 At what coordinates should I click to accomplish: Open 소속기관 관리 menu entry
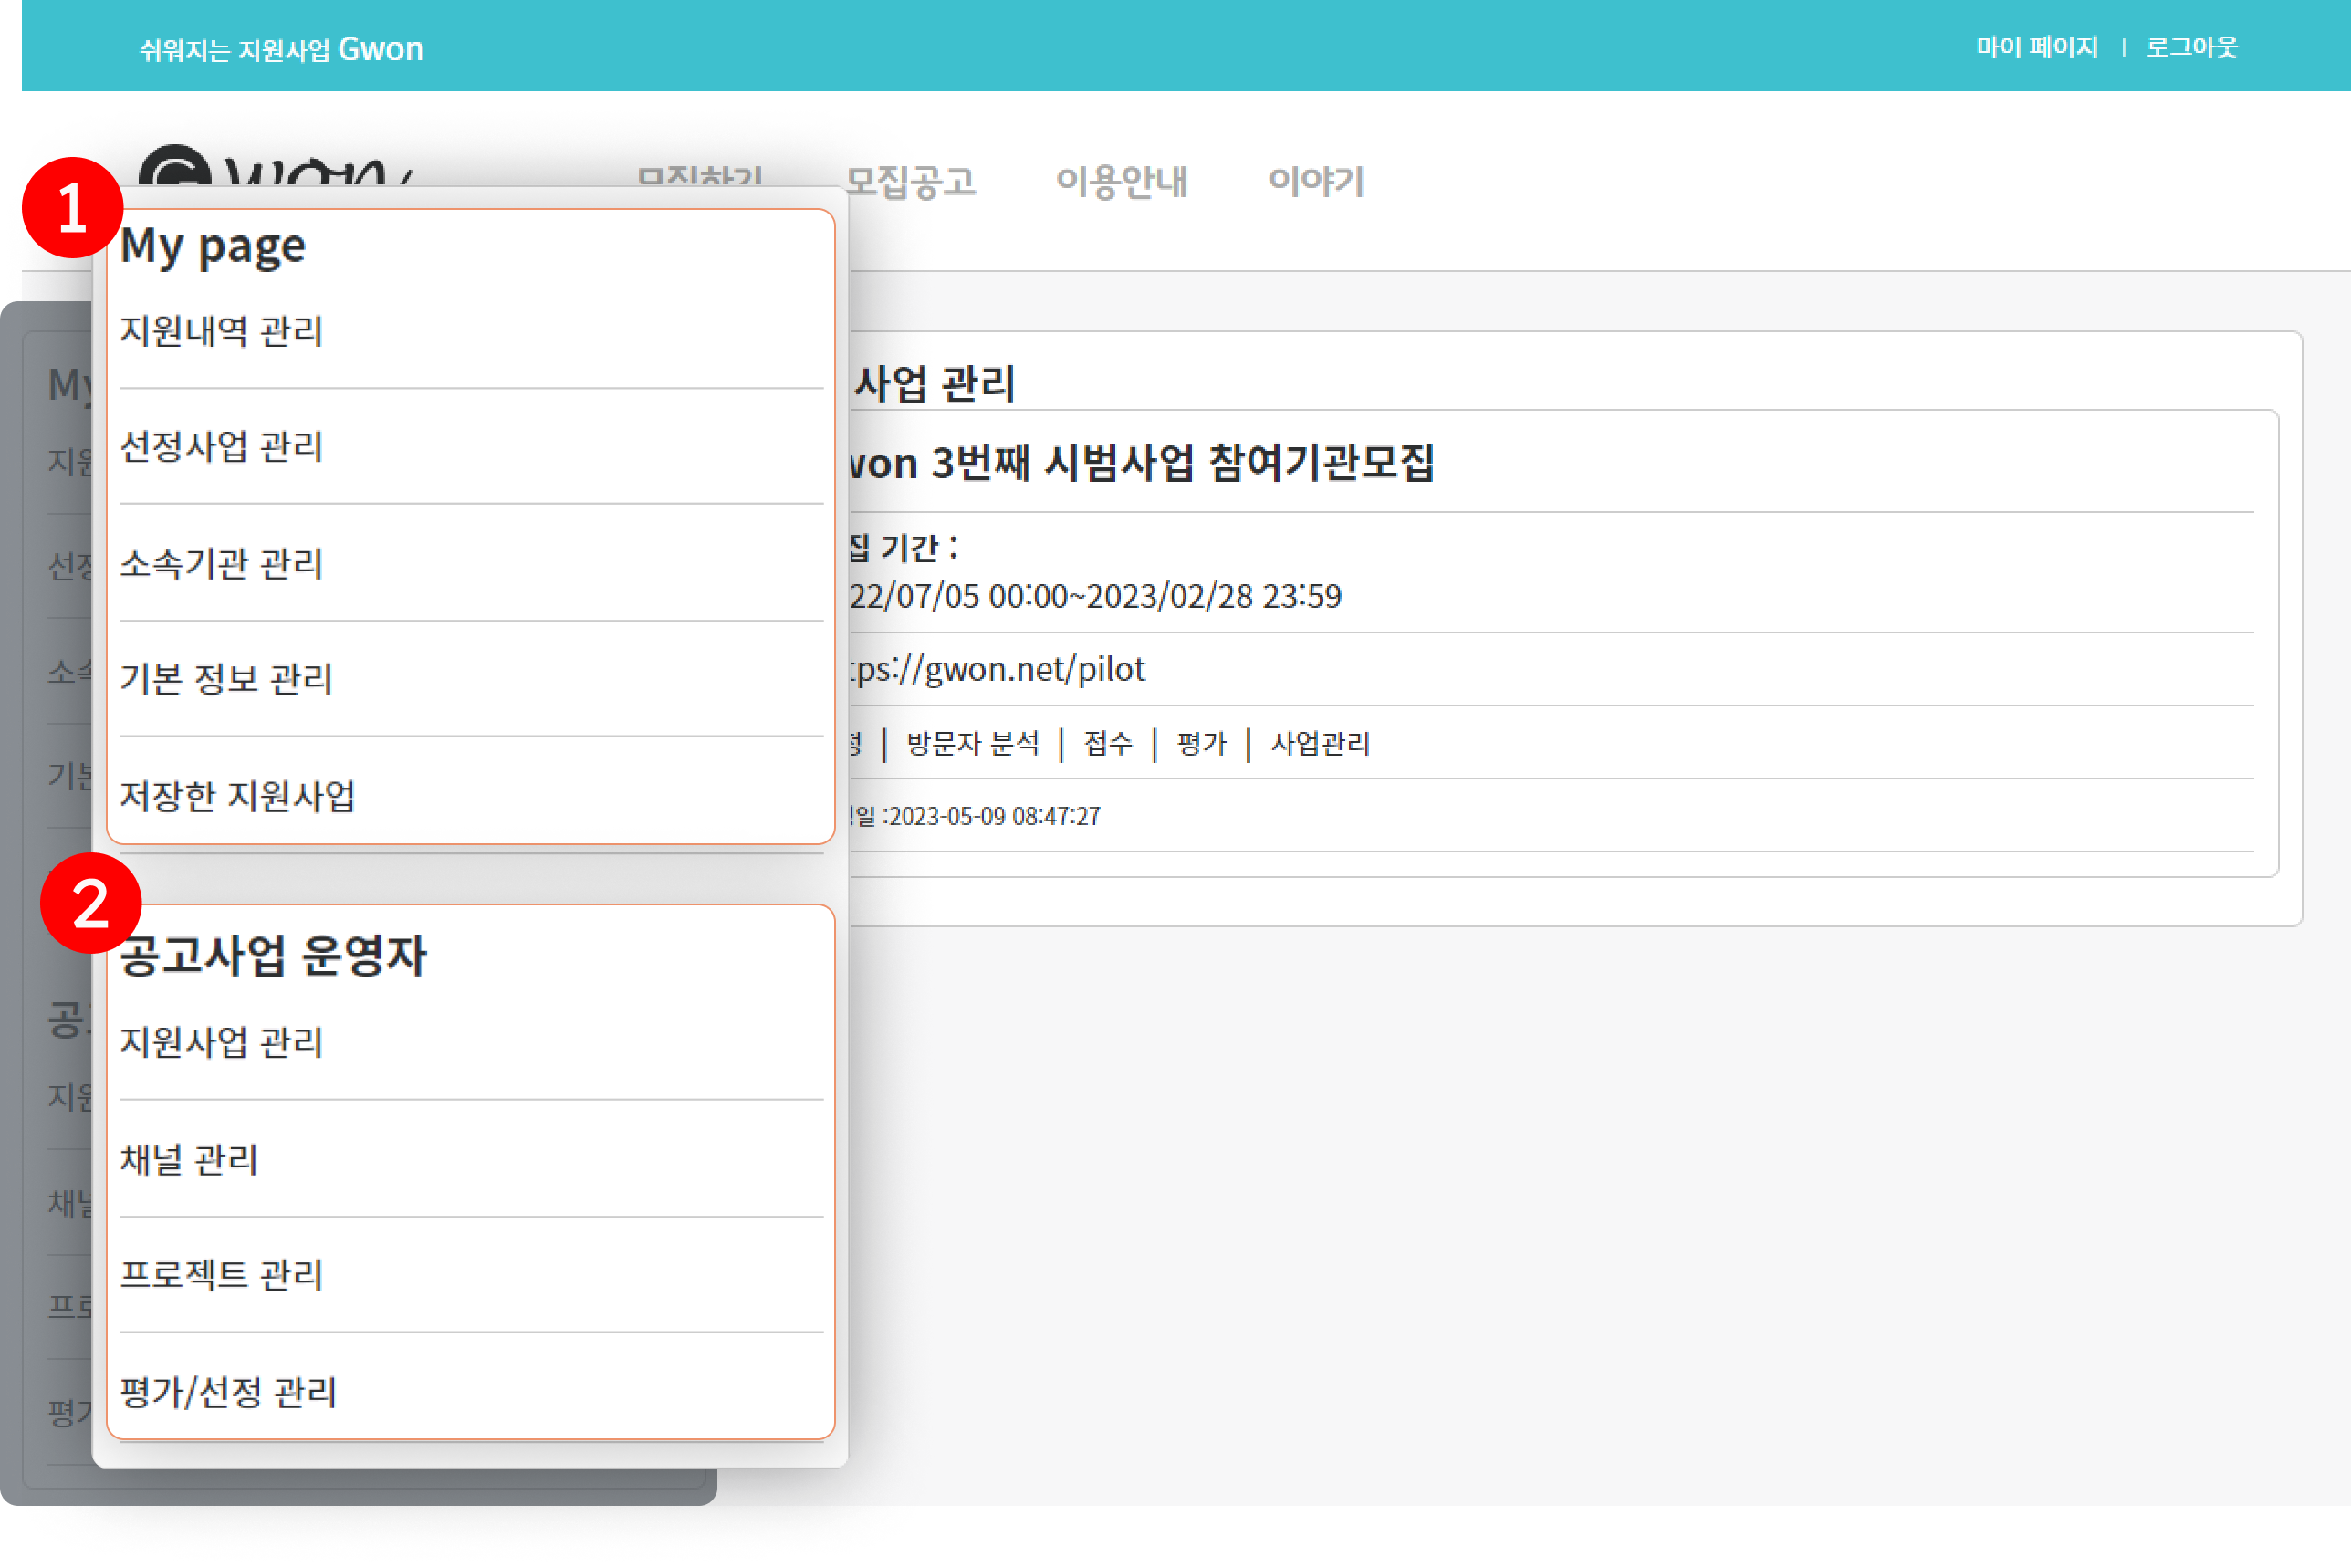221,563
